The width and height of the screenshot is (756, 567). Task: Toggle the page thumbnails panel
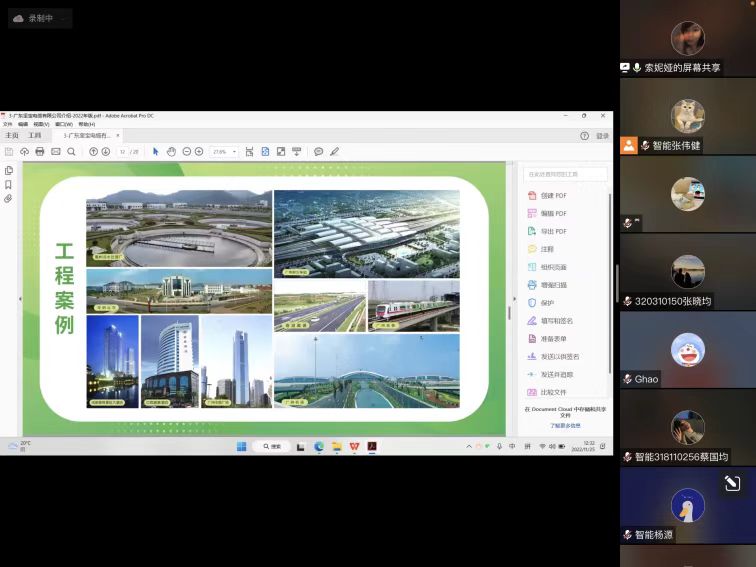pos(9,171)
